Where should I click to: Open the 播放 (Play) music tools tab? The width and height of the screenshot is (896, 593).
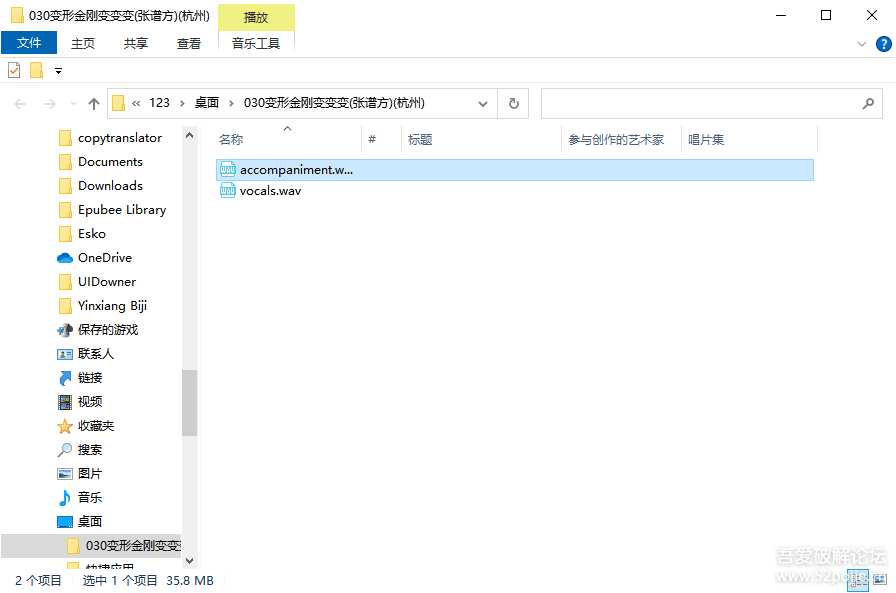(255, 17)
